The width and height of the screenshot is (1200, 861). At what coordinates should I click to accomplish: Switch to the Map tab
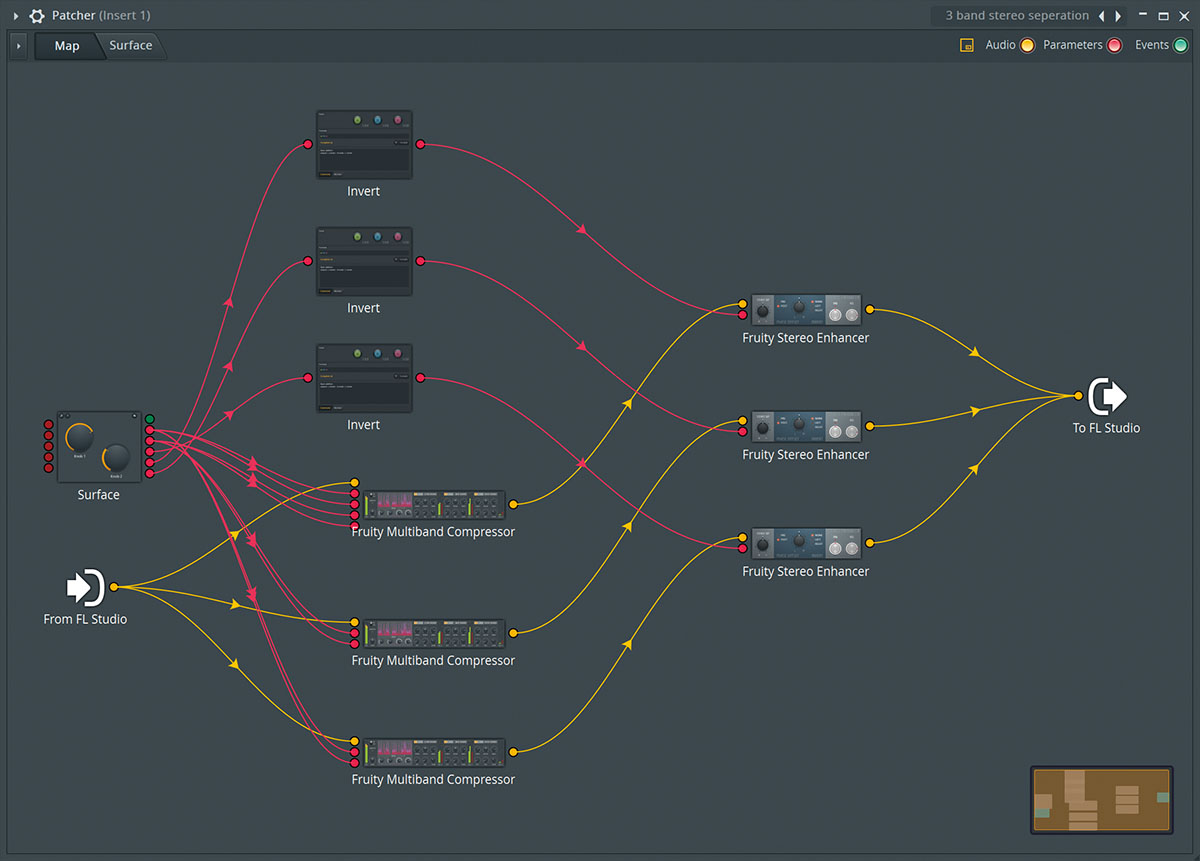(x=67, y=46)
